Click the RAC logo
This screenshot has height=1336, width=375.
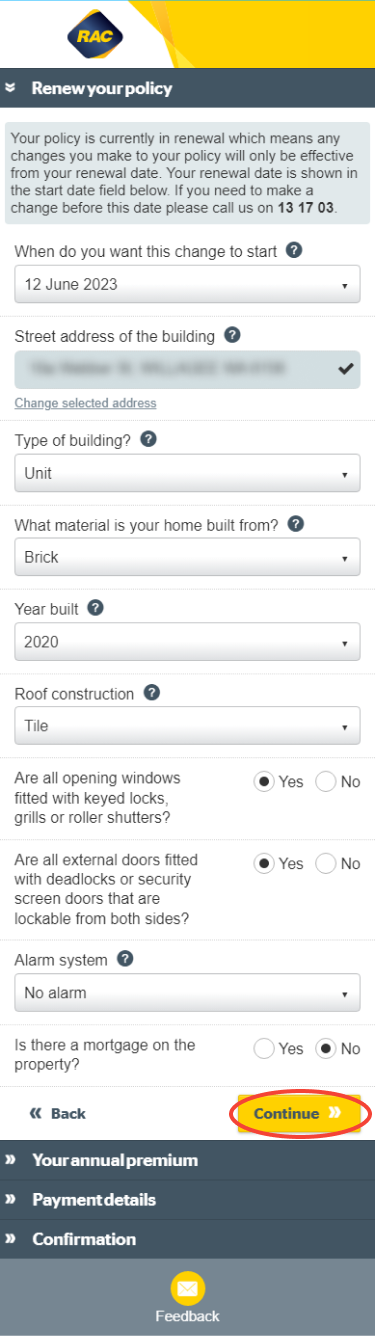click(95, 37)
